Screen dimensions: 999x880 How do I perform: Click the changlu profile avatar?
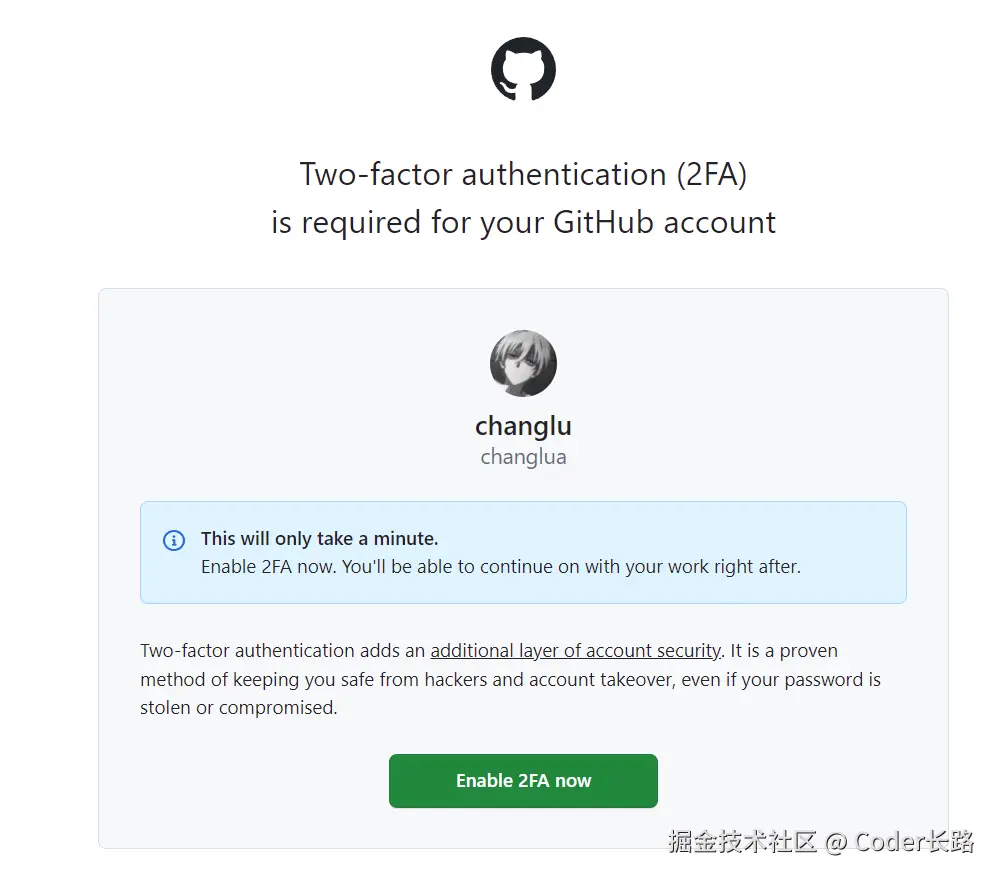(x=523, y=364)
